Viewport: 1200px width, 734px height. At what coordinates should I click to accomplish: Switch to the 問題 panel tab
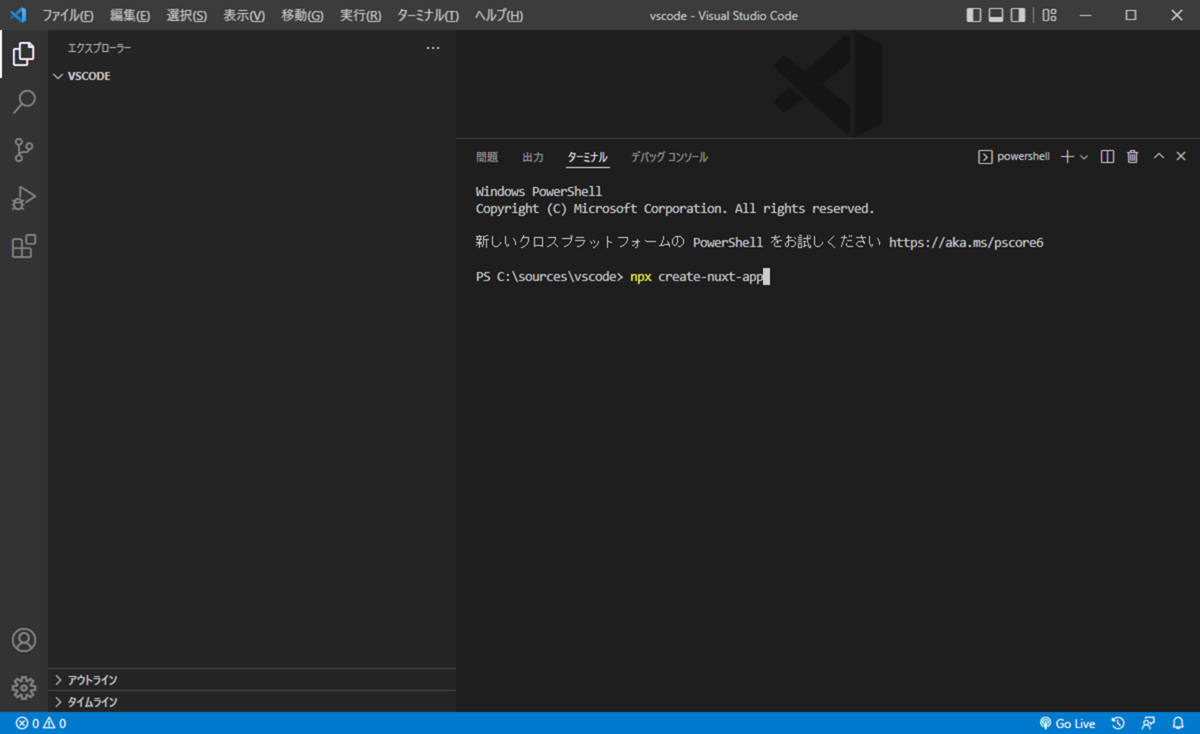(487, 157)
